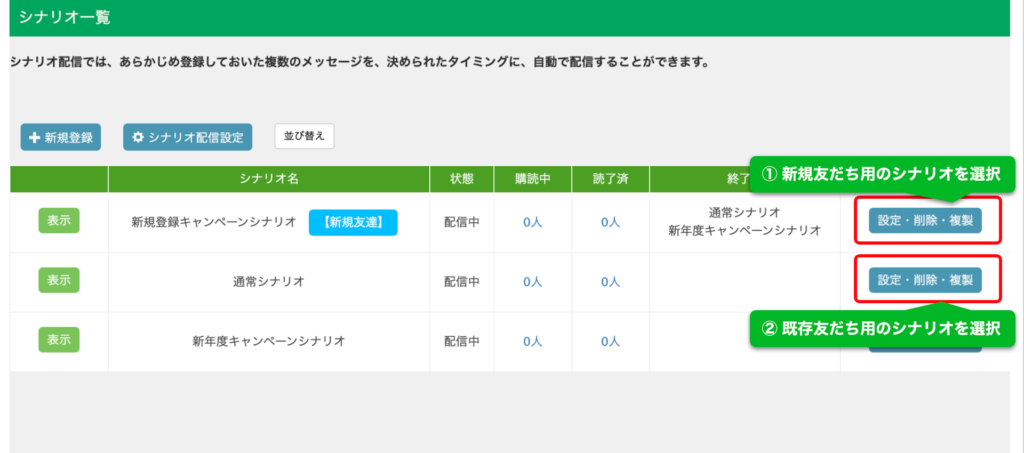This screenshot has width=1024, height=453.
Task: Click 読了済 0人 link in first row
Action: coord(610,223)
